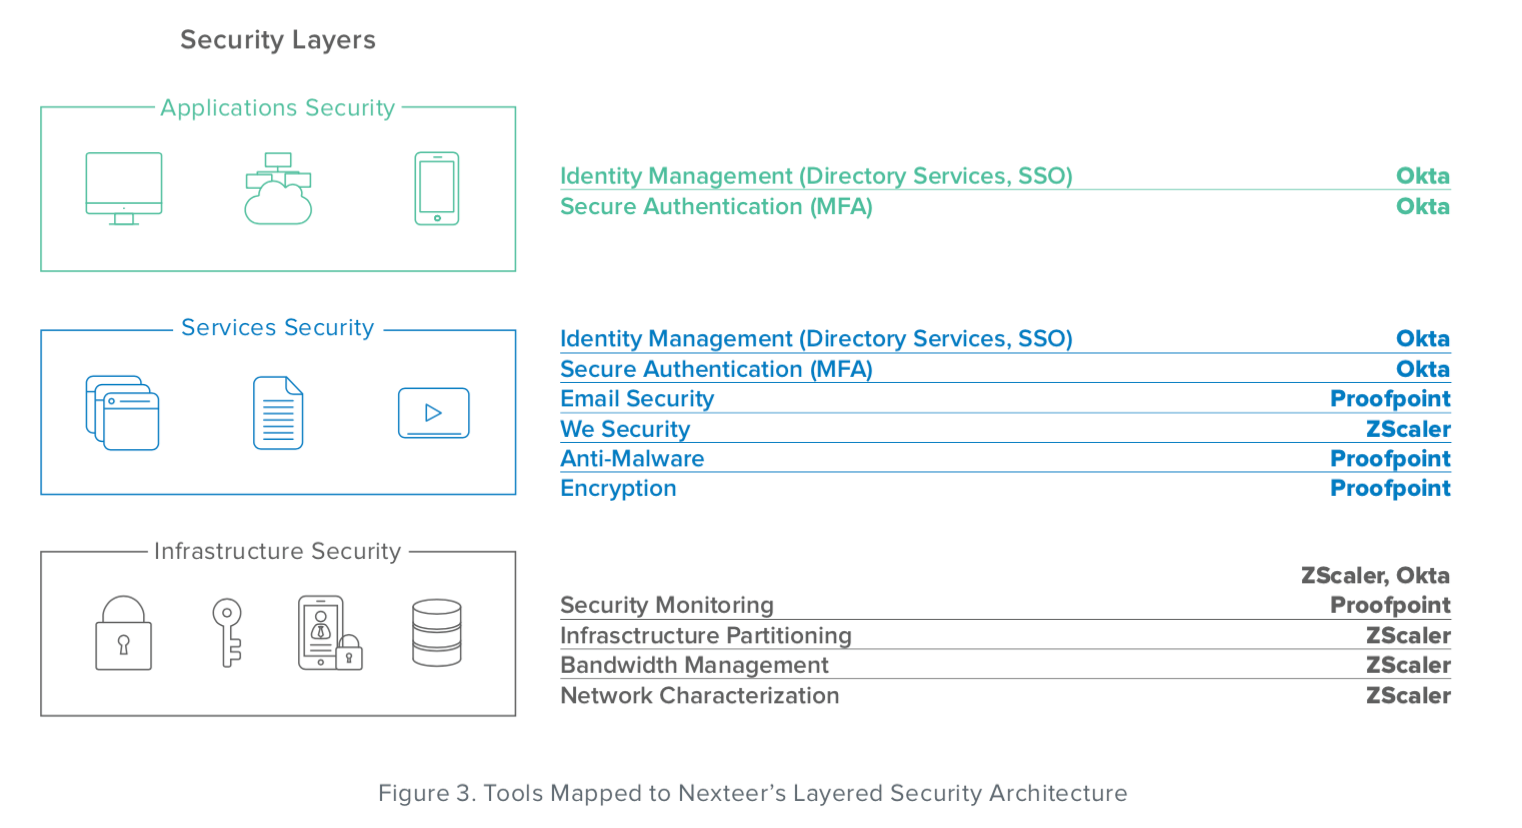This screenshot has width=1522, height=828.
Task: Click the Encryption row label
Action: click(x=618, y=488)
